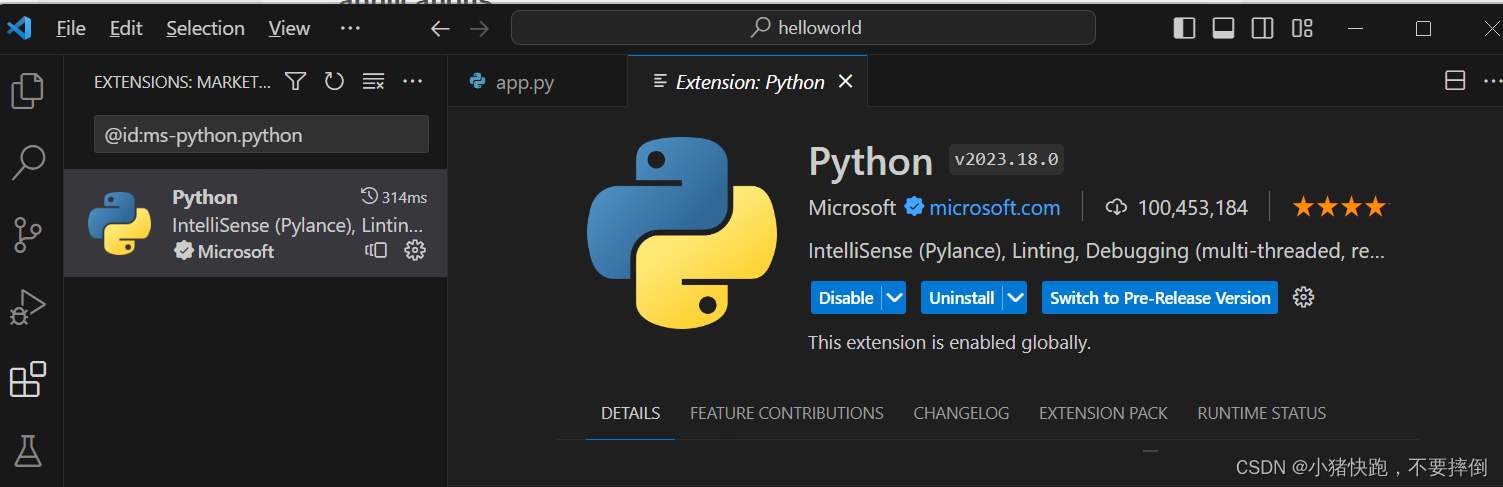Image resolution: width=1503 pixels, height=487 pixels.
Task: Click the extension star rating
Action: 1339,208
